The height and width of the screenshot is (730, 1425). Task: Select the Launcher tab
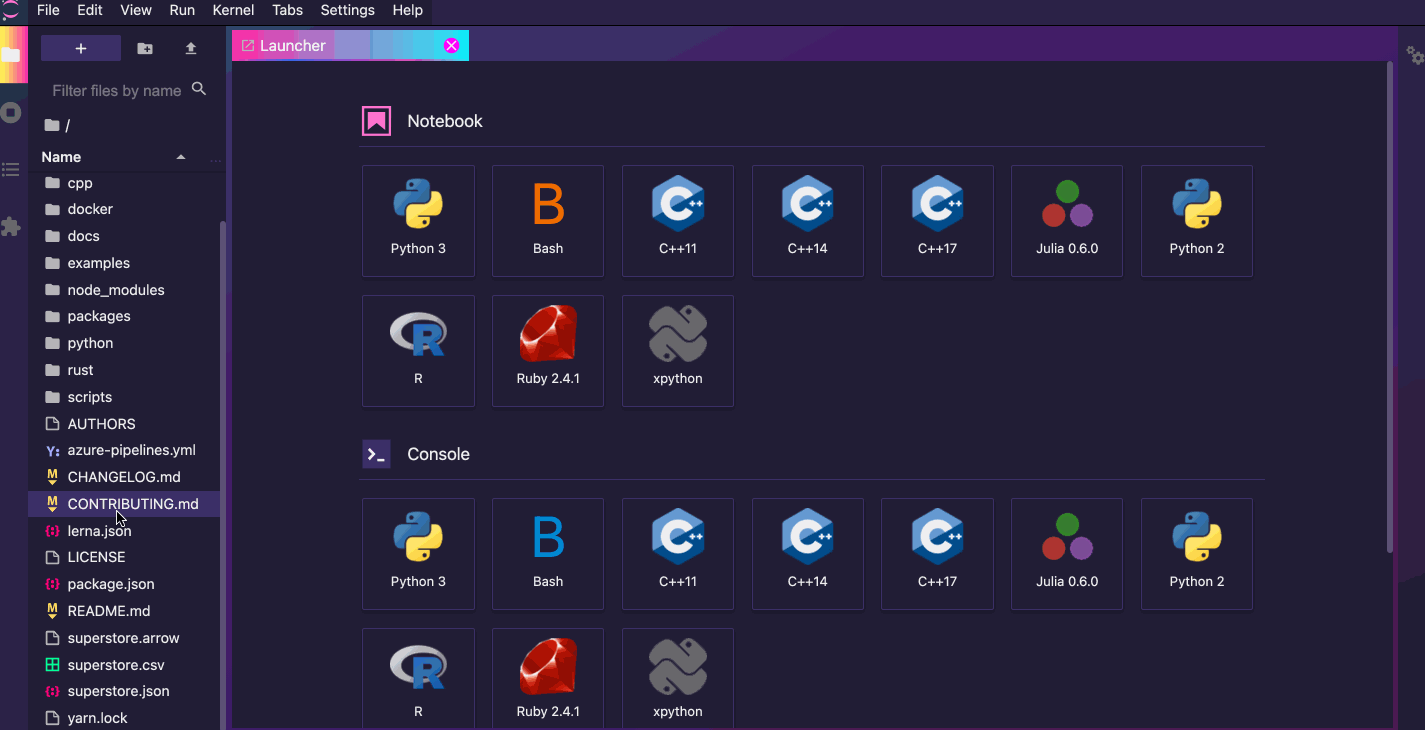[x=350, y=45]
